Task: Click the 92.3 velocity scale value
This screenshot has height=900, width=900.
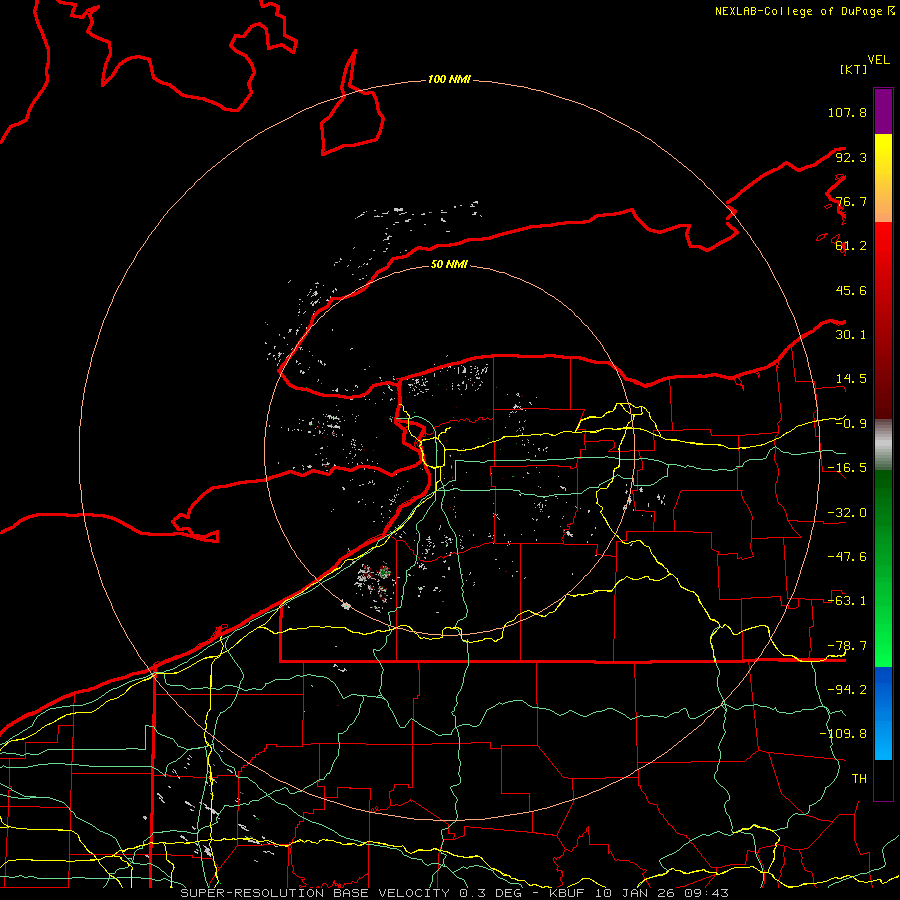Action: pos(851,157)
